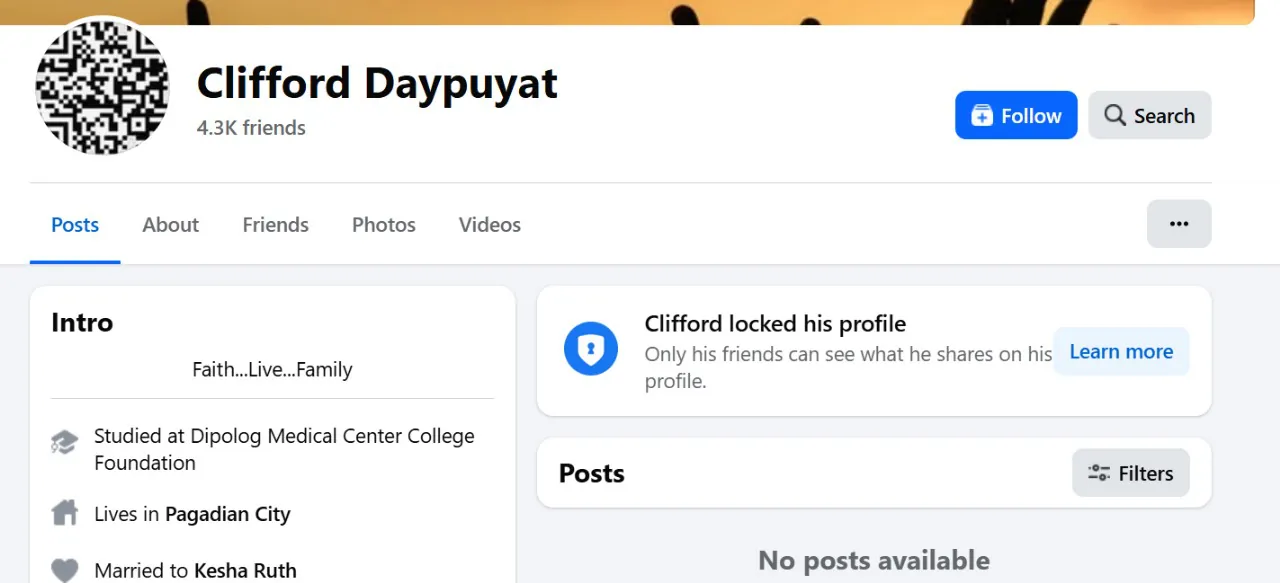Select the Posts tab

coord(75,225)
